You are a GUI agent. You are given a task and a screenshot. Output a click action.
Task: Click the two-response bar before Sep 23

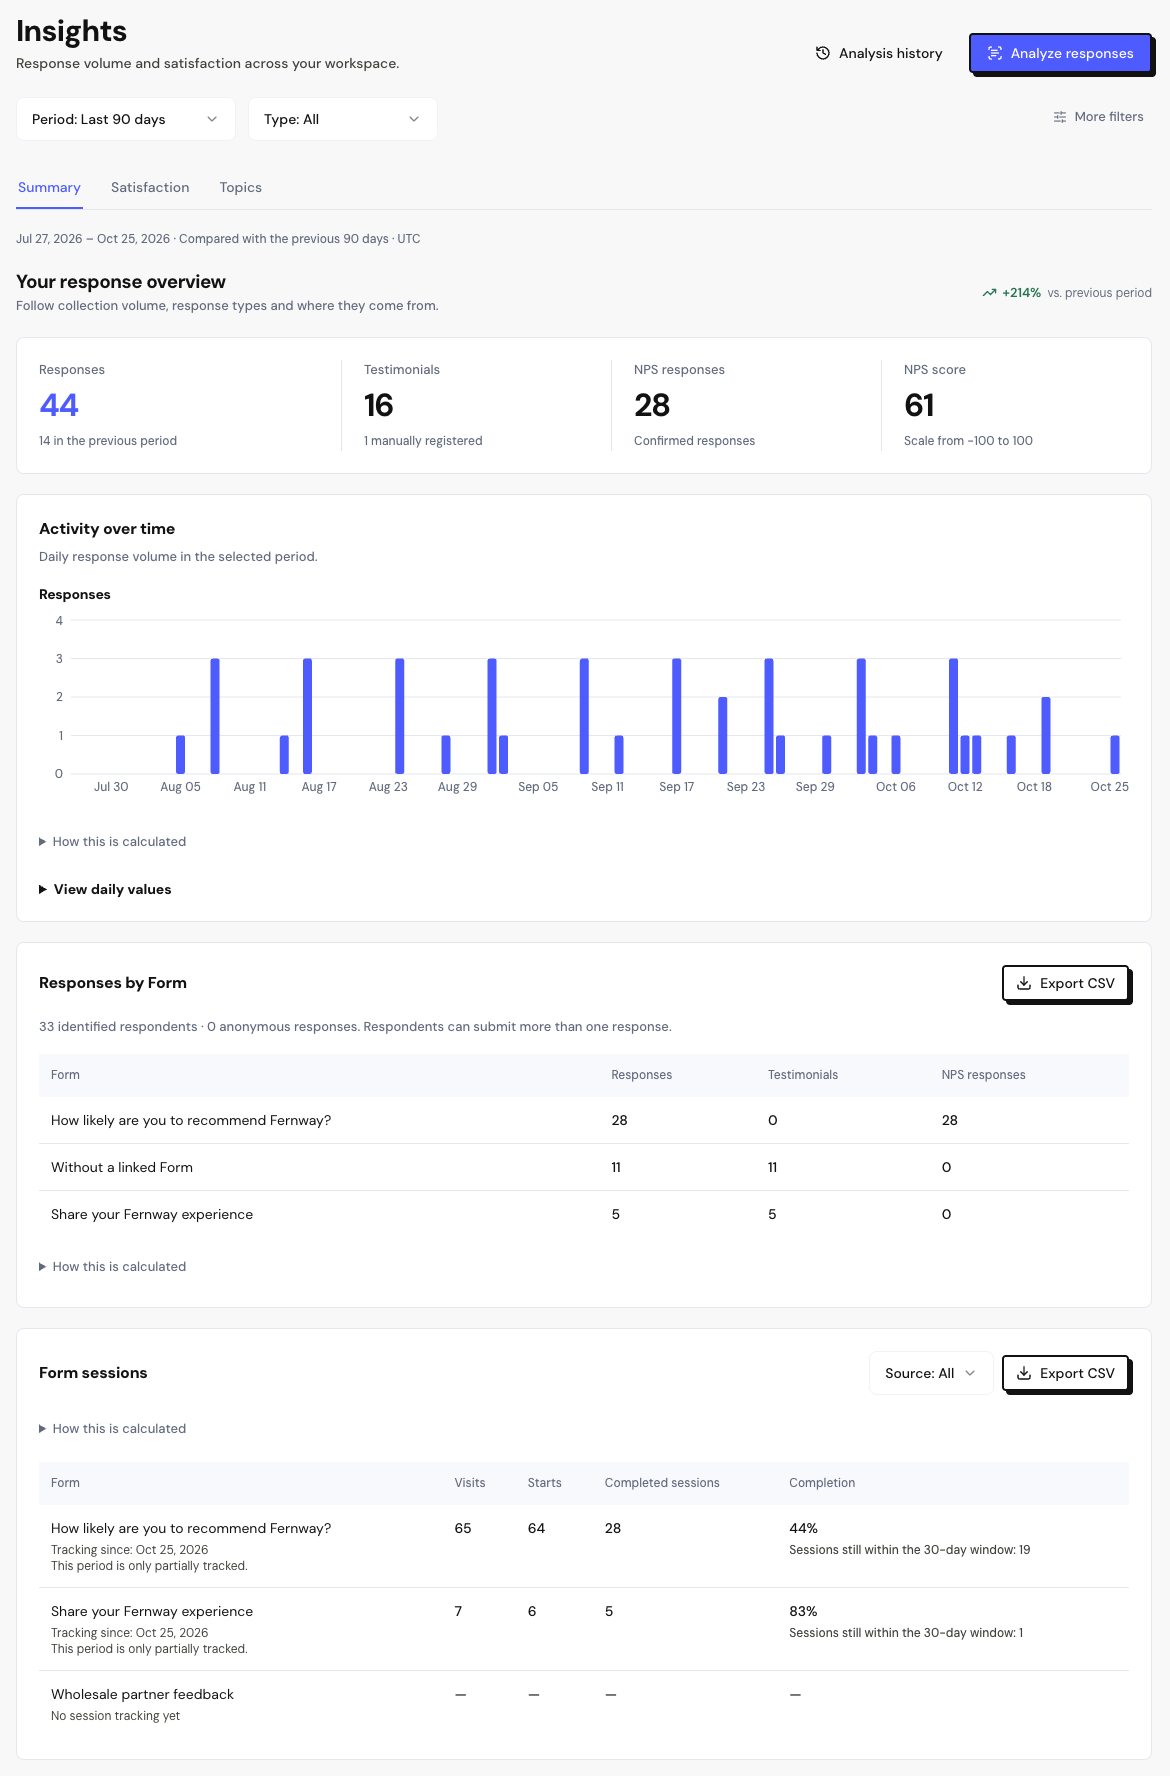[723, 736]
